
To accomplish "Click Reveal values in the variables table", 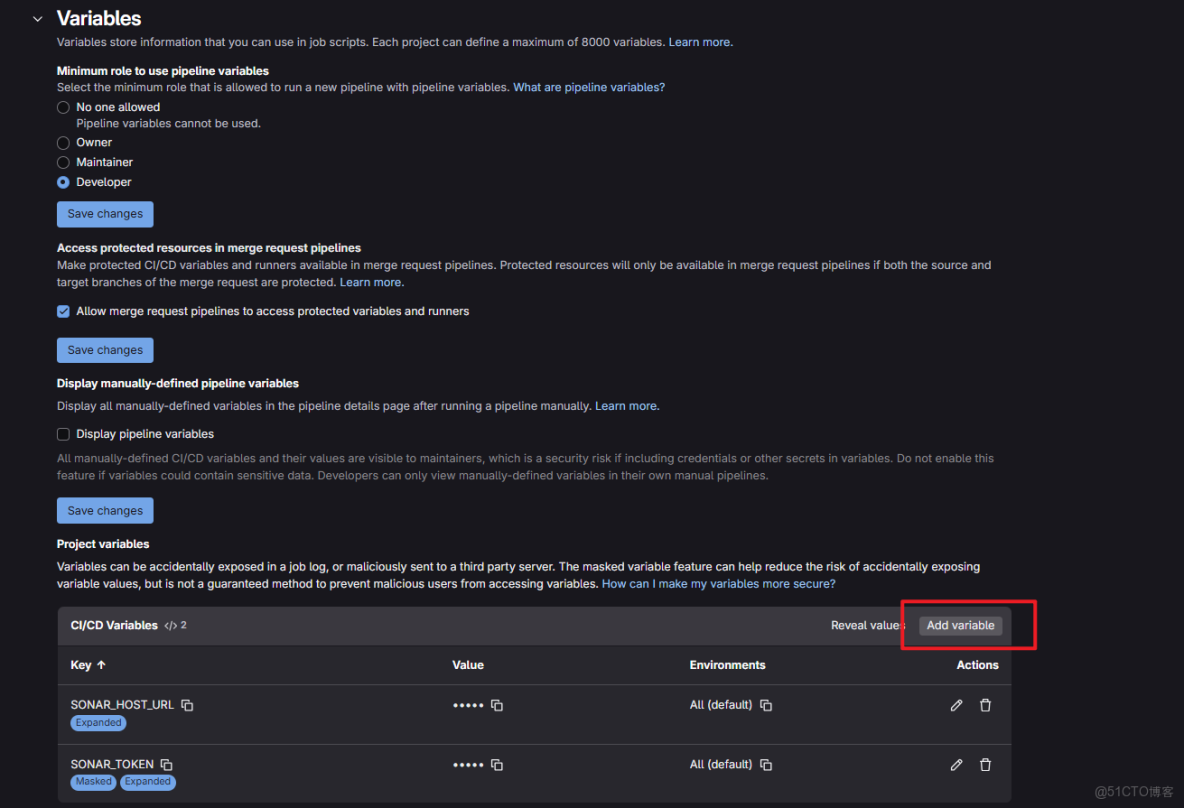I will pos(866,625).
